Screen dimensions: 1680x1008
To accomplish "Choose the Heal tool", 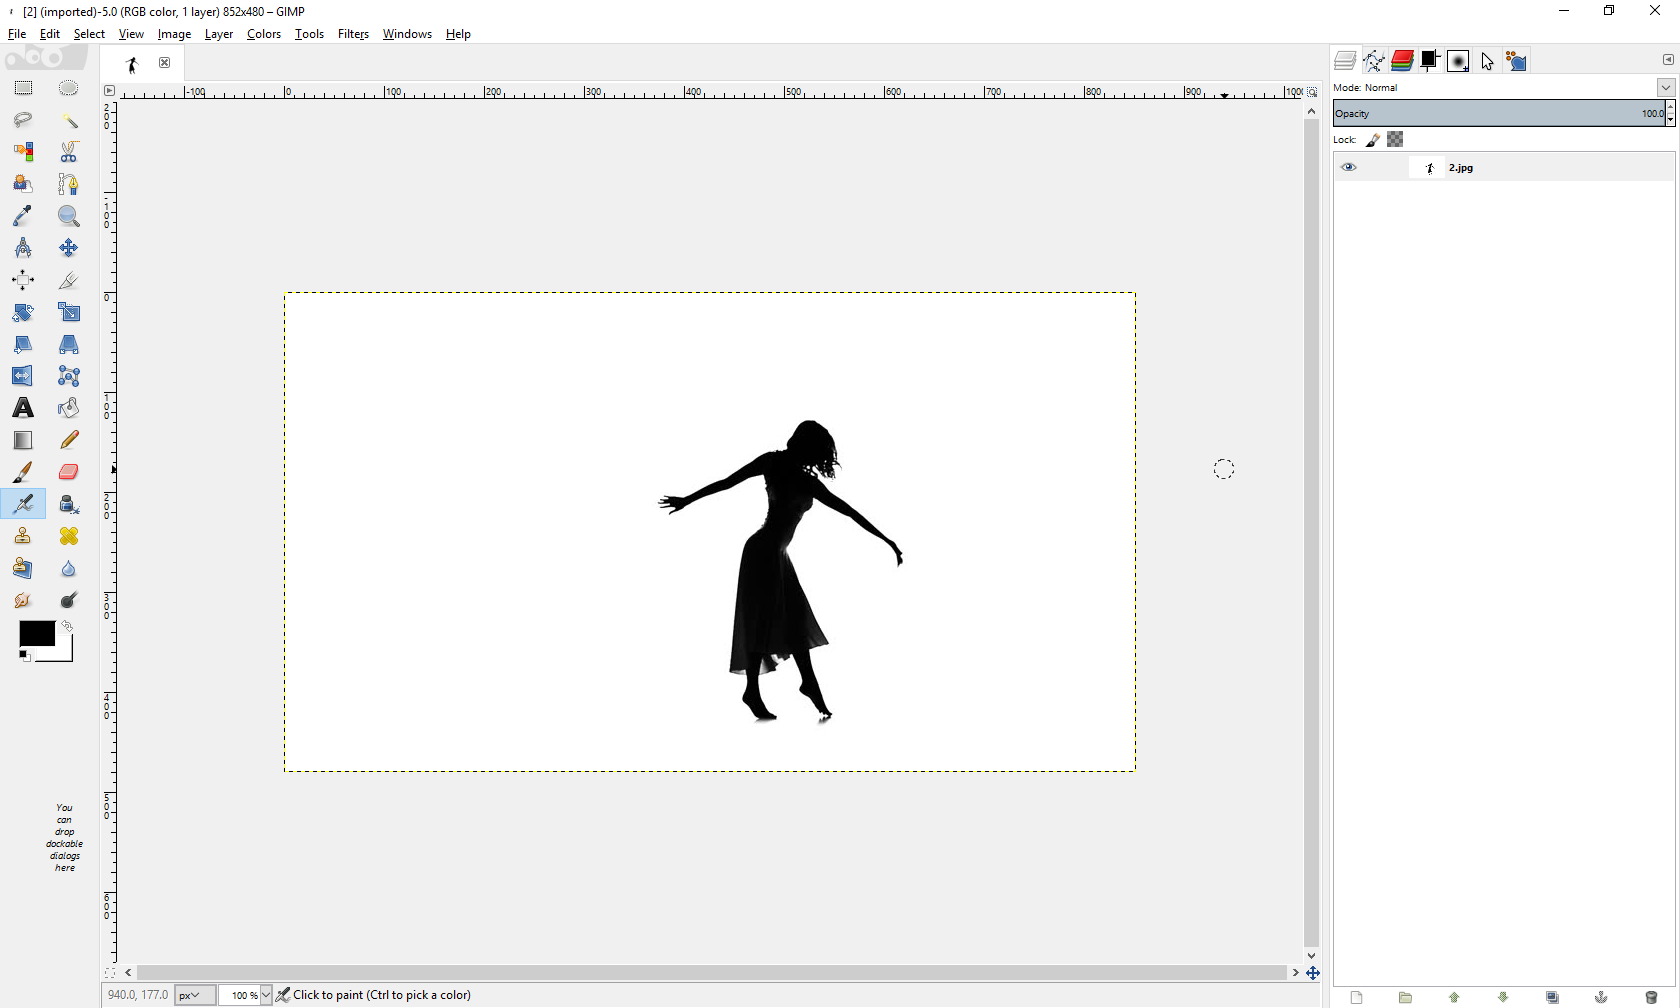I will pyautogui.click(x=68, y=536).
